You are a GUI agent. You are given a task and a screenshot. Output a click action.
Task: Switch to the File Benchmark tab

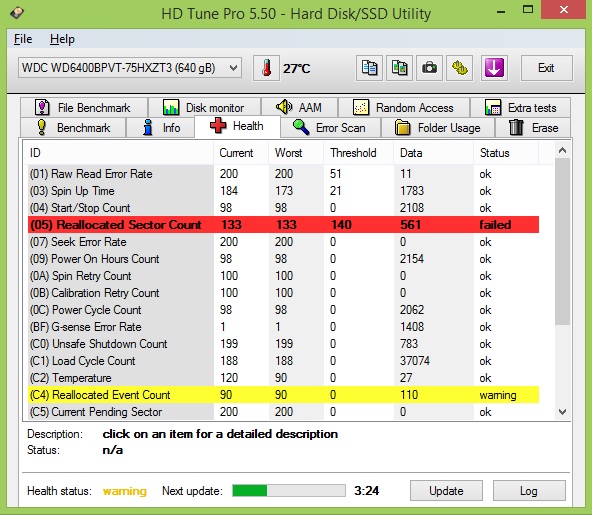(84, 108)
